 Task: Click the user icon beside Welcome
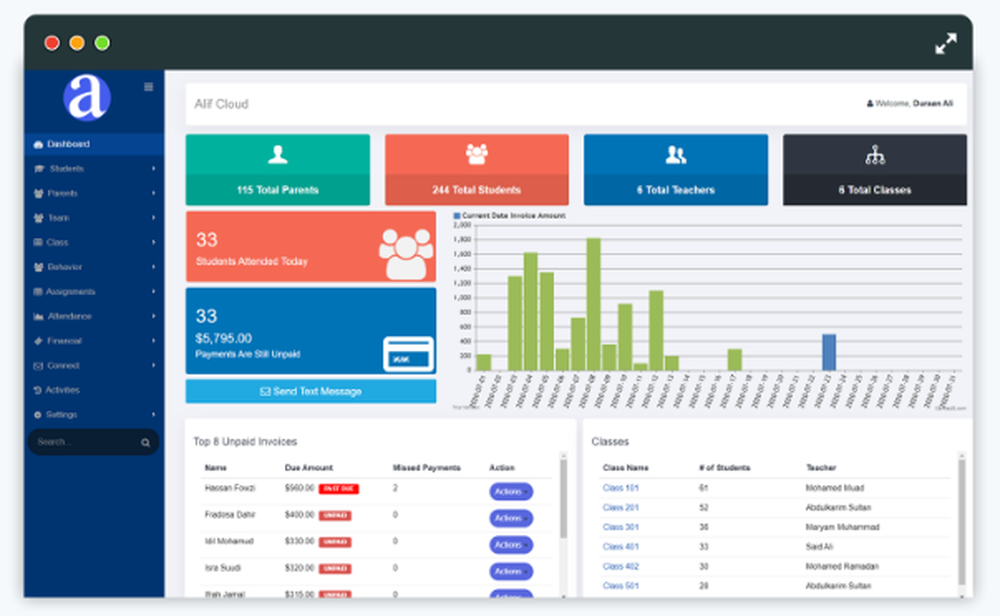[x=870, y=103]
